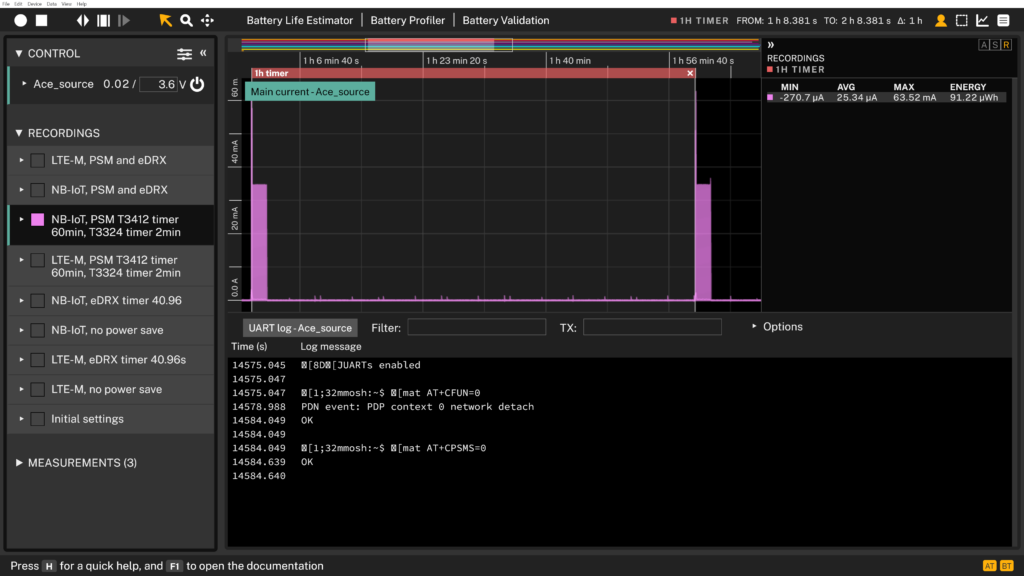This screenshot has width=1024, height=576.
Task: Open control settings sliders icon
Action: [x=184, y=54]
